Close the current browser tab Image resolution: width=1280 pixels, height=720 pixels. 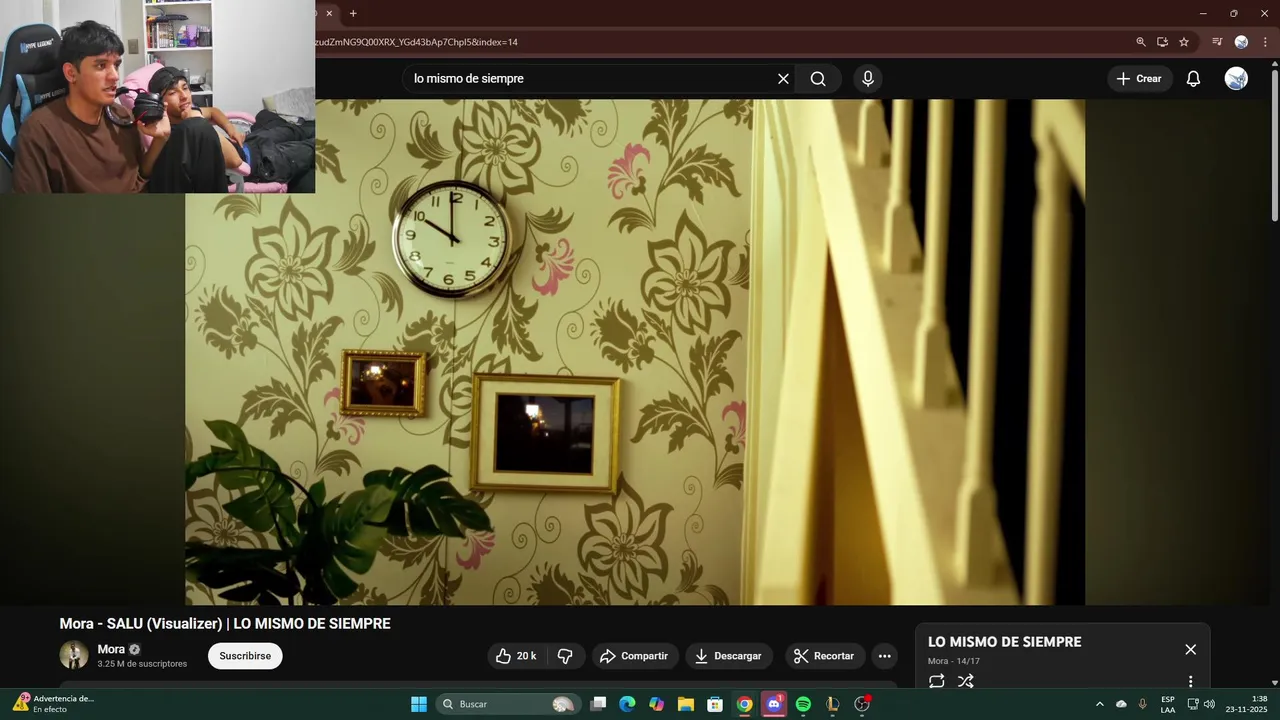tap(329, 13)
